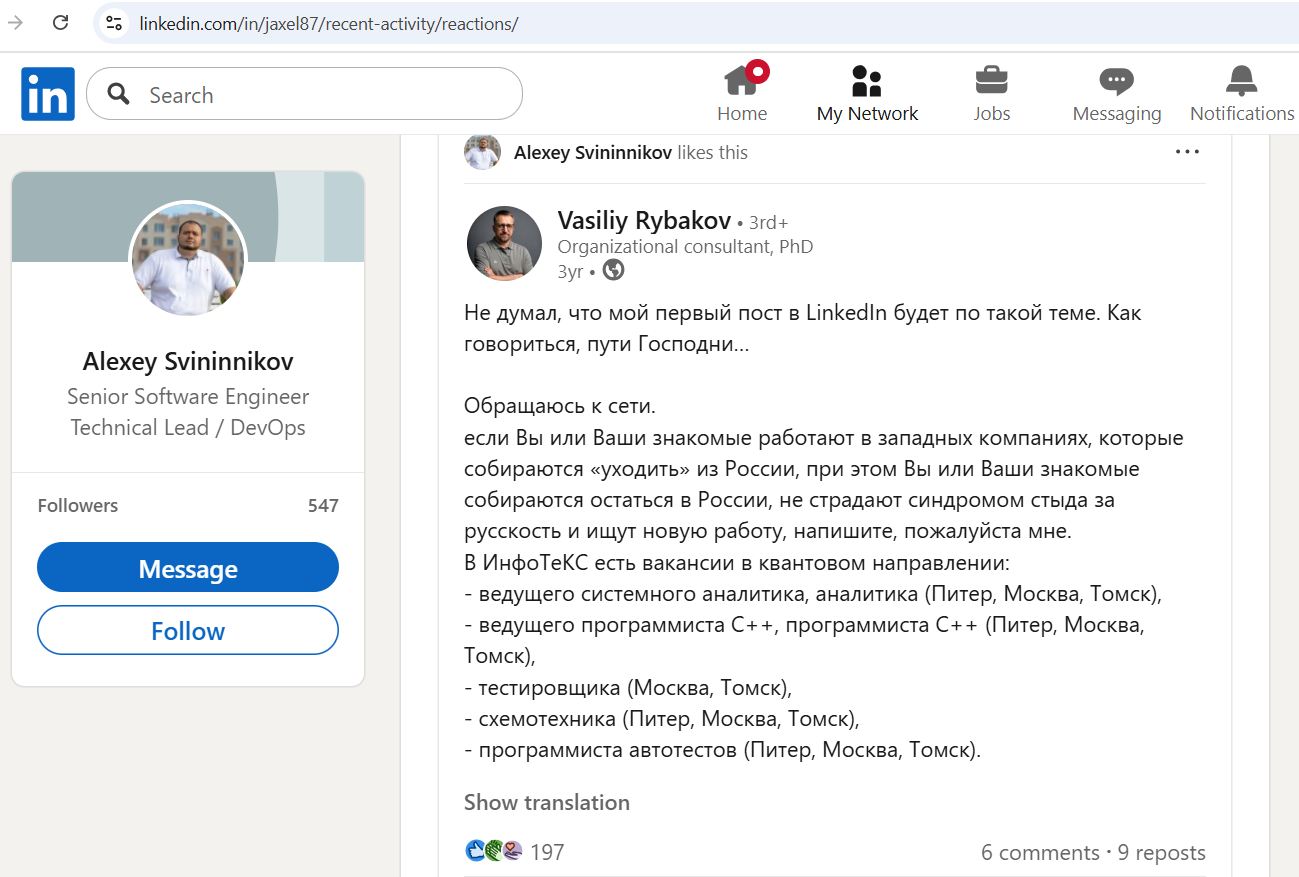This screenshot has width=1299, height=877.
Task: Click the site info icon in address bar
Action: 114,23
